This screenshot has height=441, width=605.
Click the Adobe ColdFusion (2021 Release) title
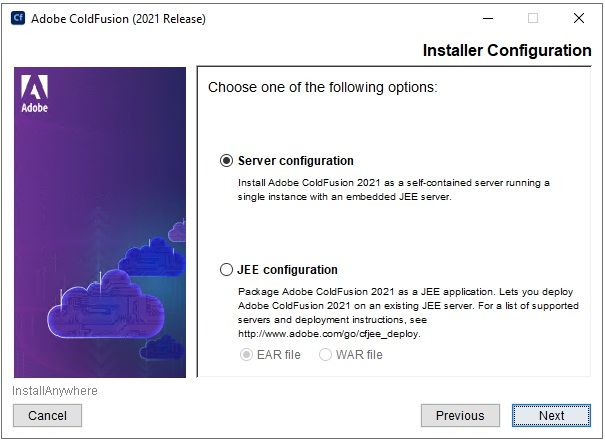click(118, 19)
